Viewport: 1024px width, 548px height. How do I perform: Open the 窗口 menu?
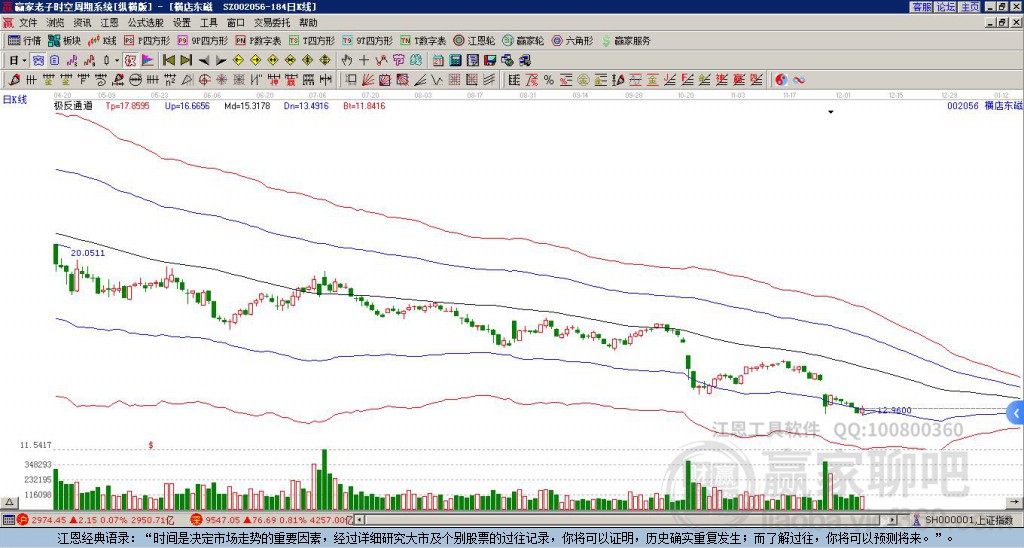click(x=236, y=23)
